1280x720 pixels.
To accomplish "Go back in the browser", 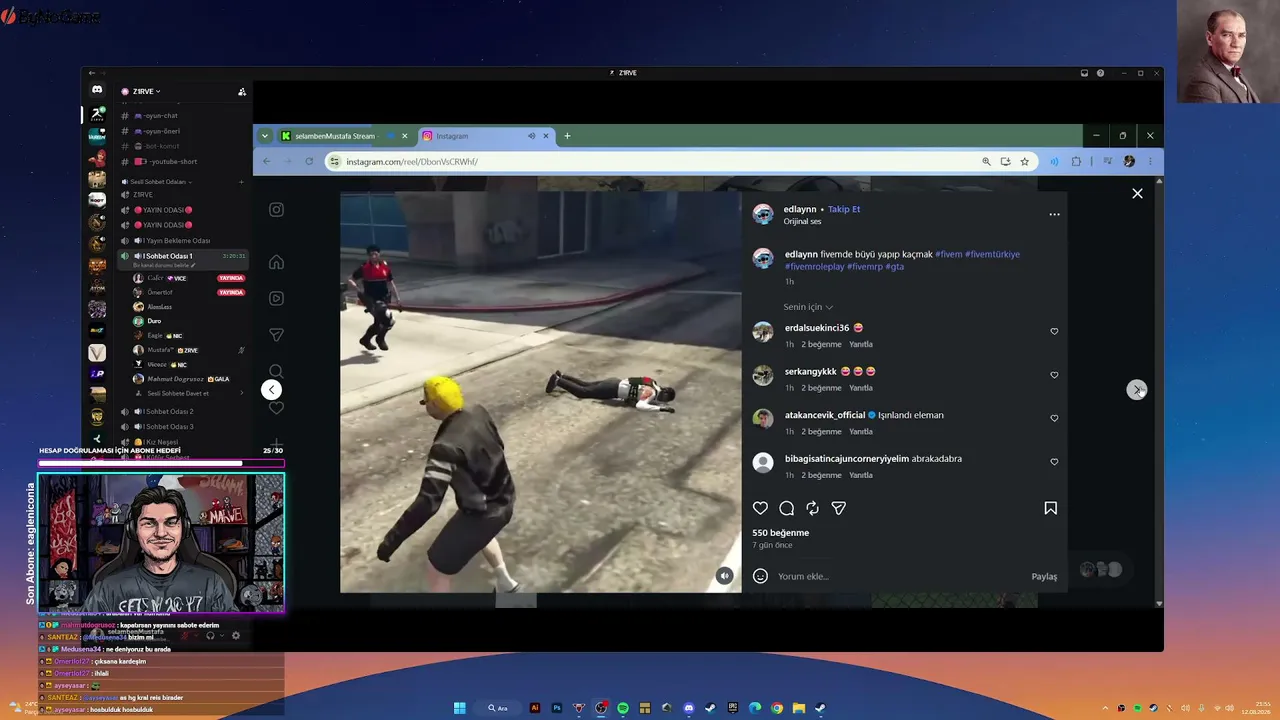I will pos(266,161).
